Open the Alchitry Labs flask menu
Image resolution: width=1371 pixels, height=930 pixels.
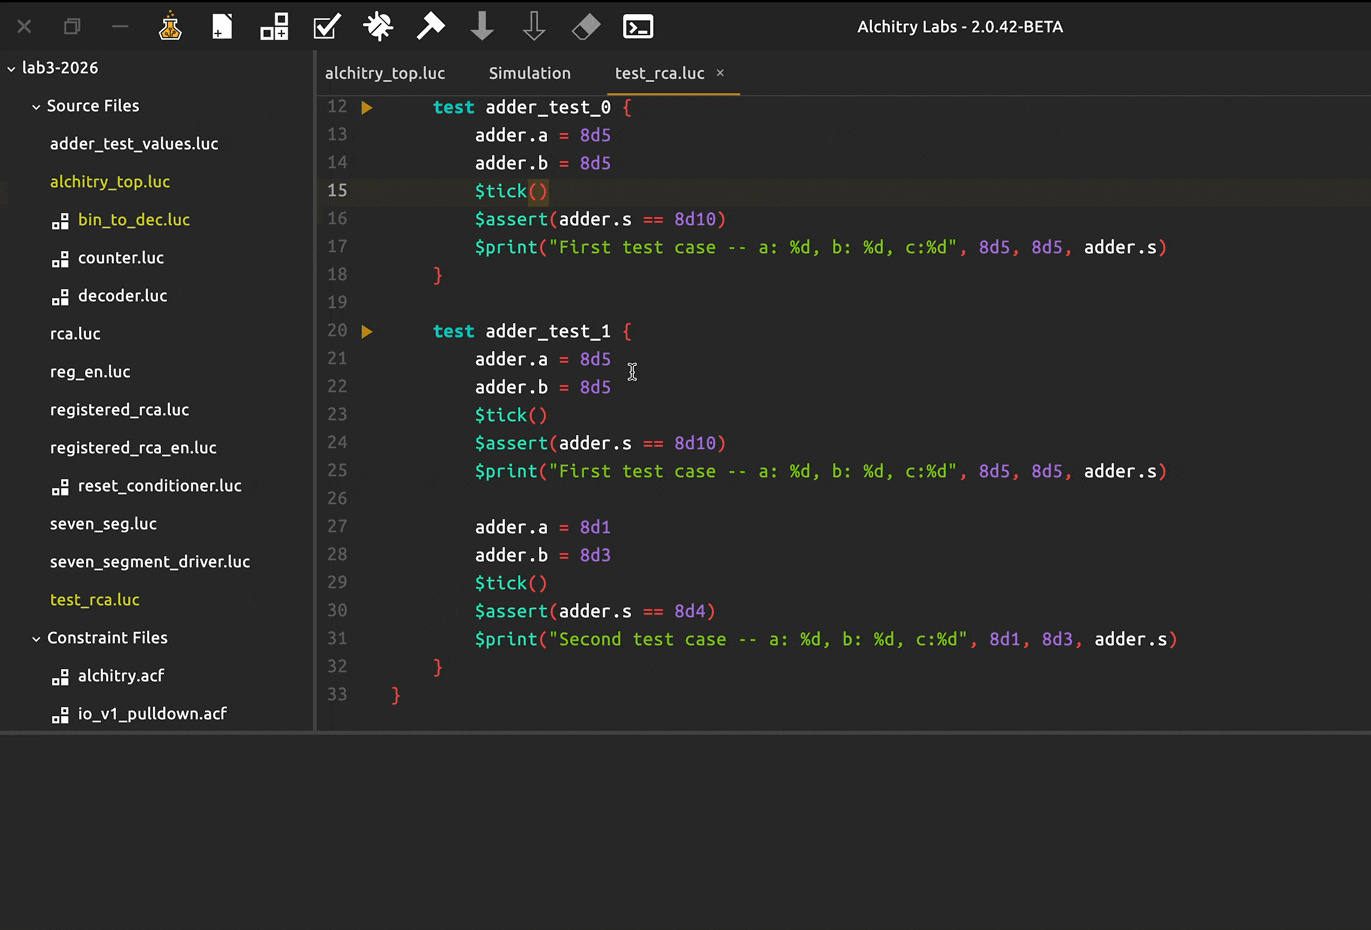click(x=170, y=27)
